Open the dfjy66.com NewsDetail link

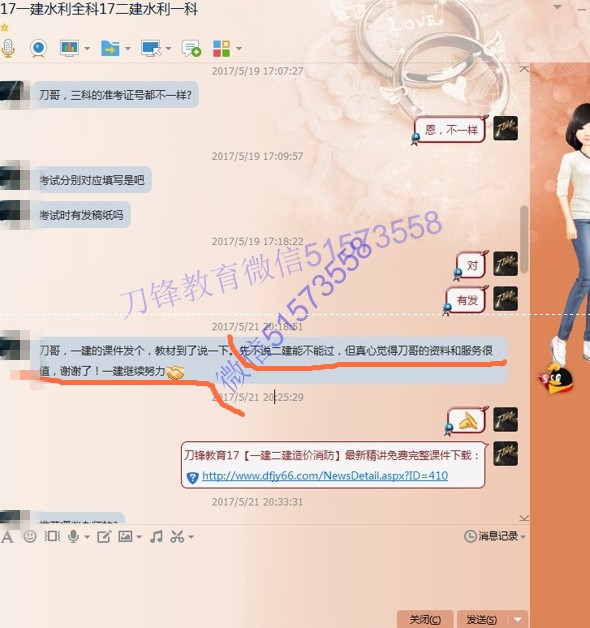click(x=325, y=476)
